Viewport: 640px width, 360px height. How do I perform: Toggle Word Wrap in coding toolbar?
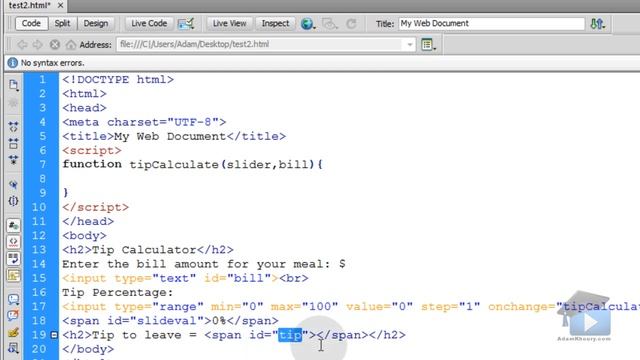tap(13, 258)
